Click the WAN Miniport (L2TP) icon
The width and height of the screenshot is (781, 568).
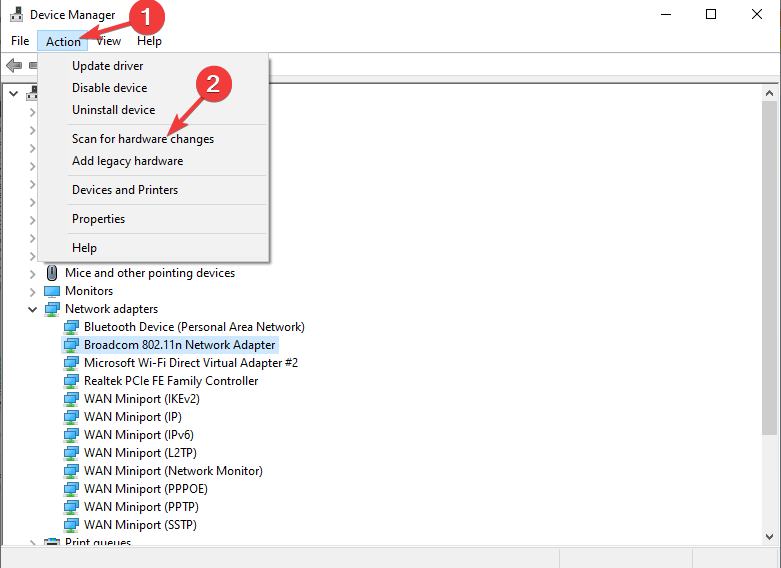point(71,452)
